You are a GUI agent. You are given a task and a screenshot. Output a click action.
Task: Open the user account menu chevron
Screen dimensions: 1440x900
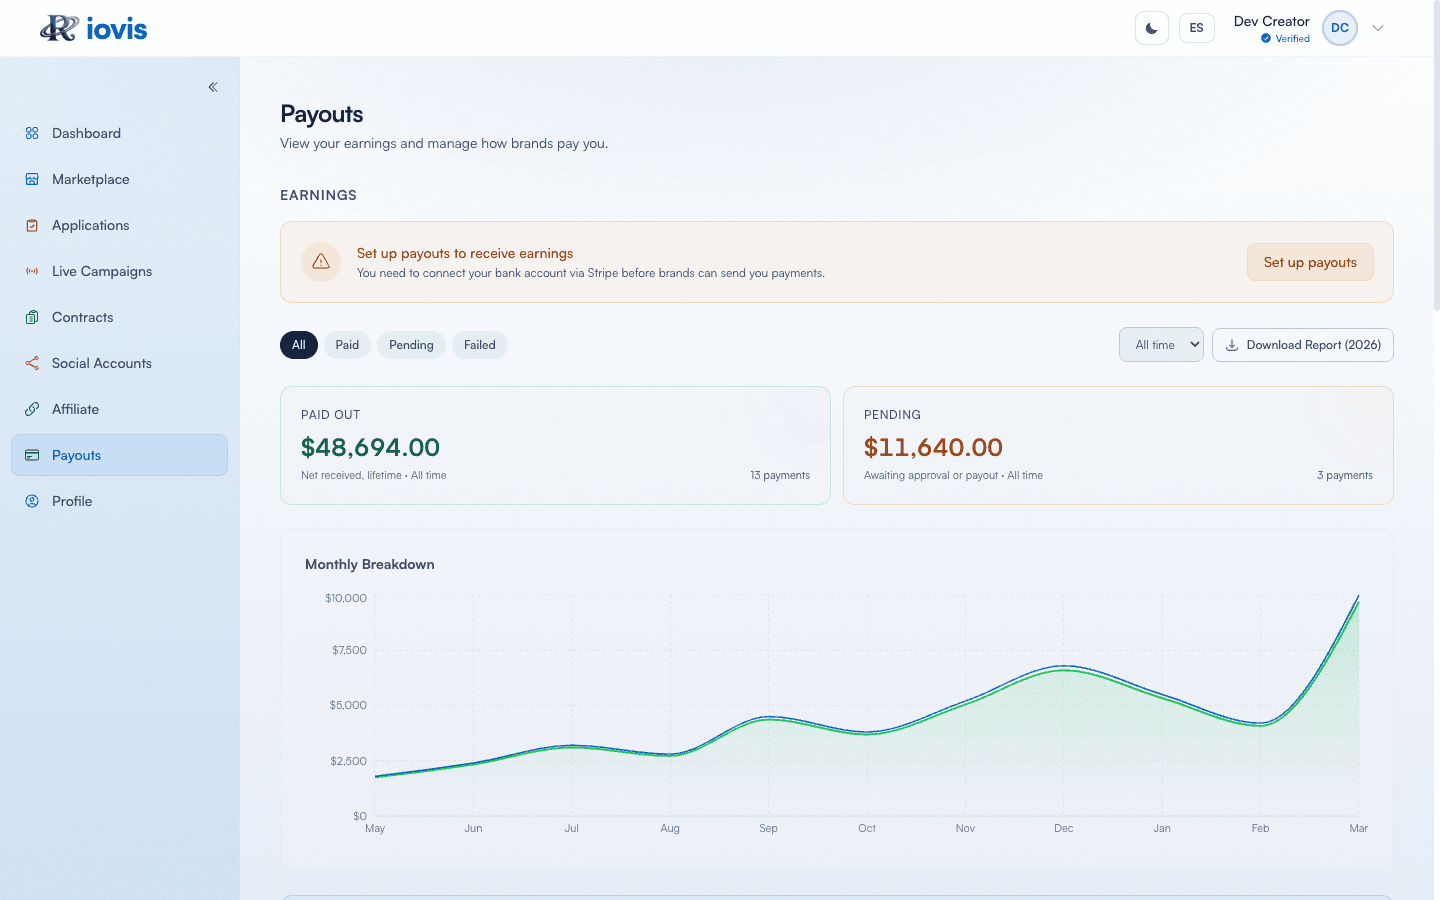tap(1378, 28)
